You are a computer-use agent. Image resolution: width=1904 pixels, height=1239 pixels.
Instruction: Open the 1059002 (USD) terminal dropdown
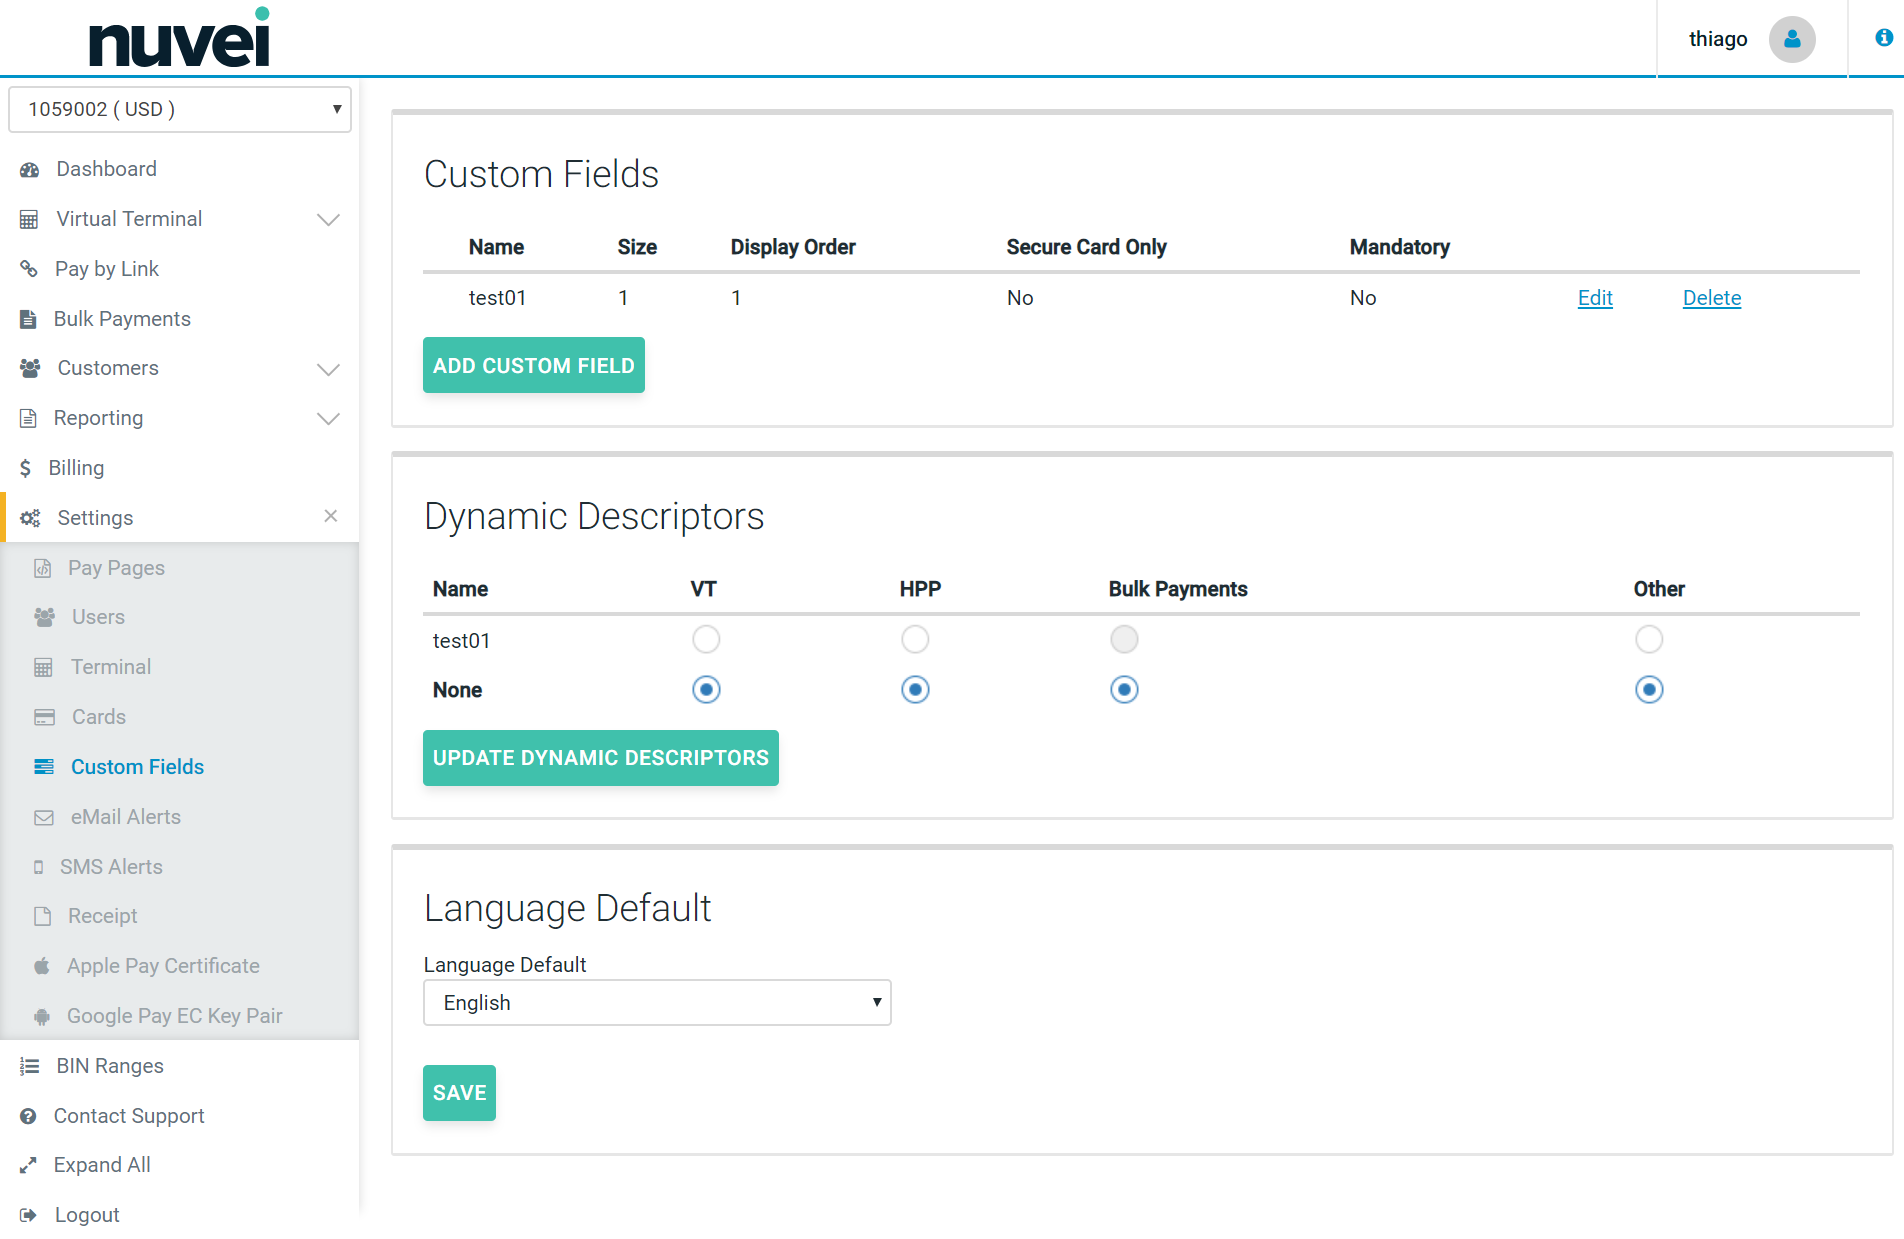point(180,109)
